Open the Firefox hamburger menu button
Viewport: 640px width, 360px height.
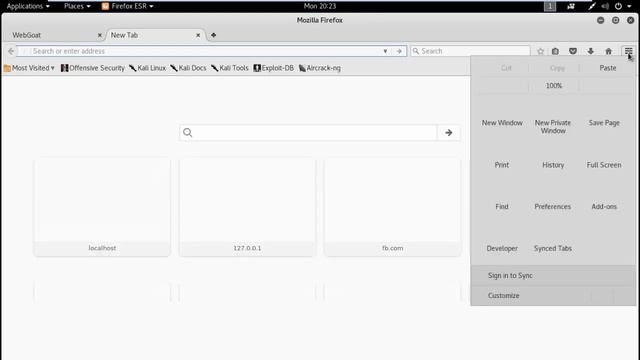coord(628,51)
